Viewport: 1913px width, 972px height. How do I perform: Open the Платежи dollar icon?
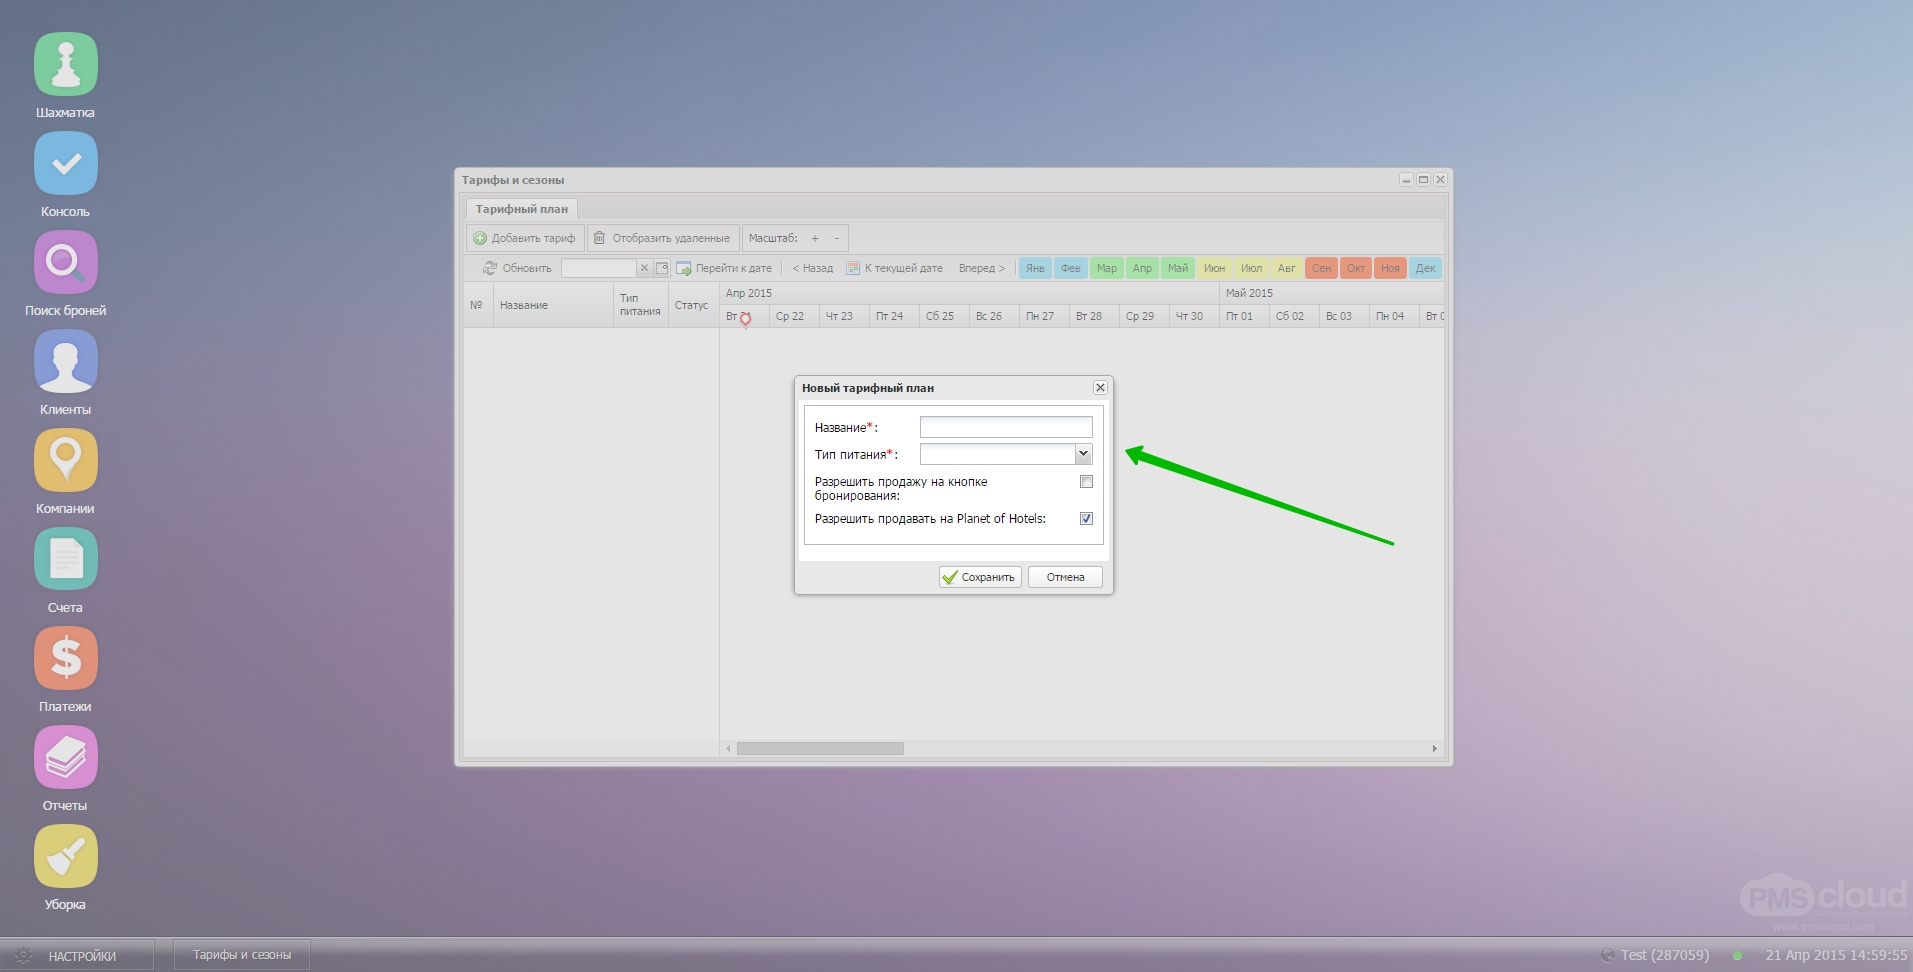66,658
